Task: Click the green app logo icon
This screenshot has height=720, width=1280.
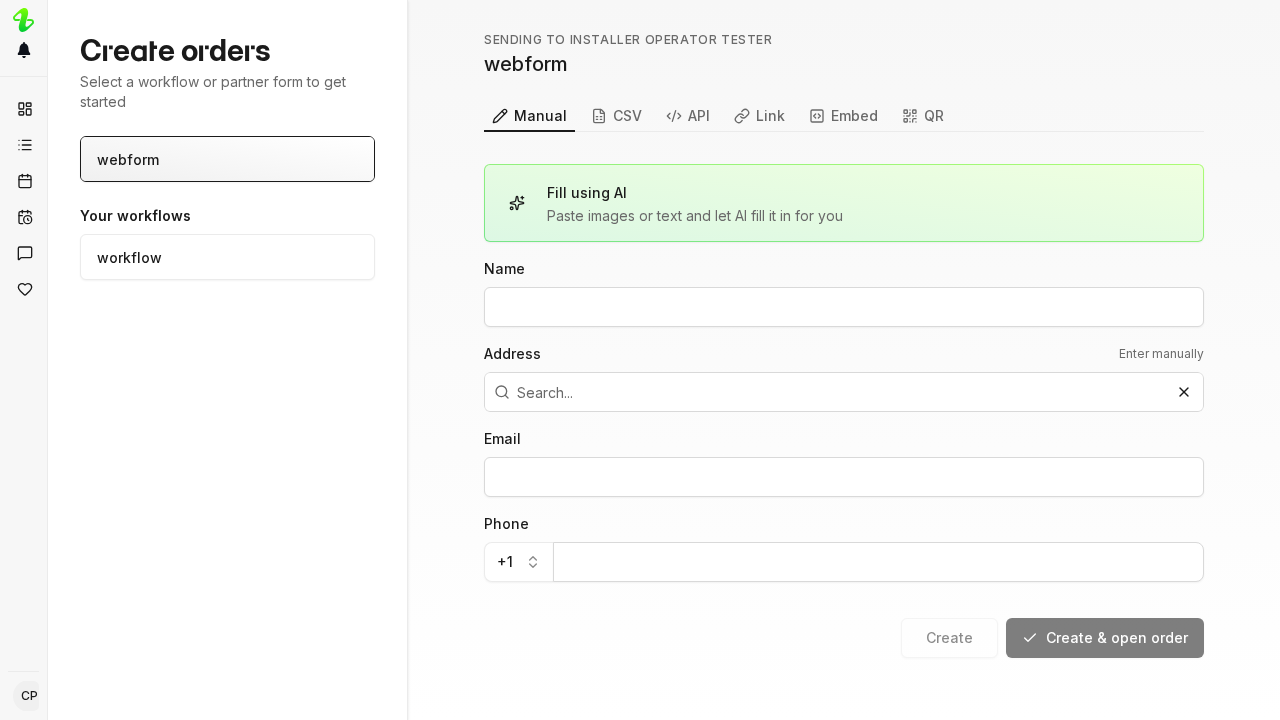Action: tap(24, 20)
